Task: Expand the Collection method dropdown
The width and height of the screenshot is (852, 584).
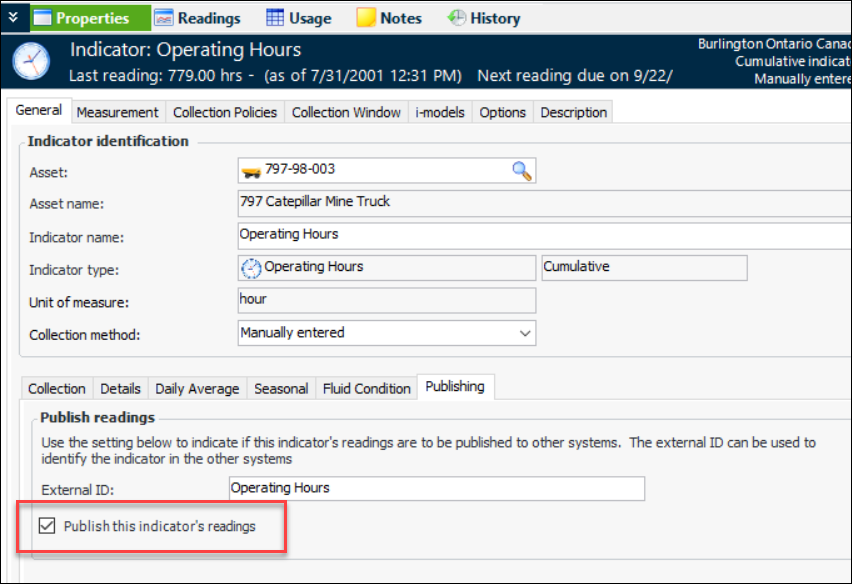Action: coord(525,333)
